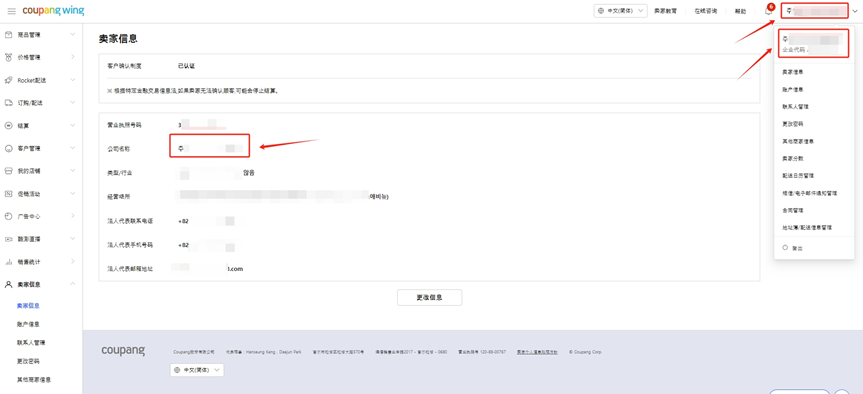The height and width of the screenshot is (394, 863).
Task: Open the hamburger menu icon
Action: [x=12, y=11]
